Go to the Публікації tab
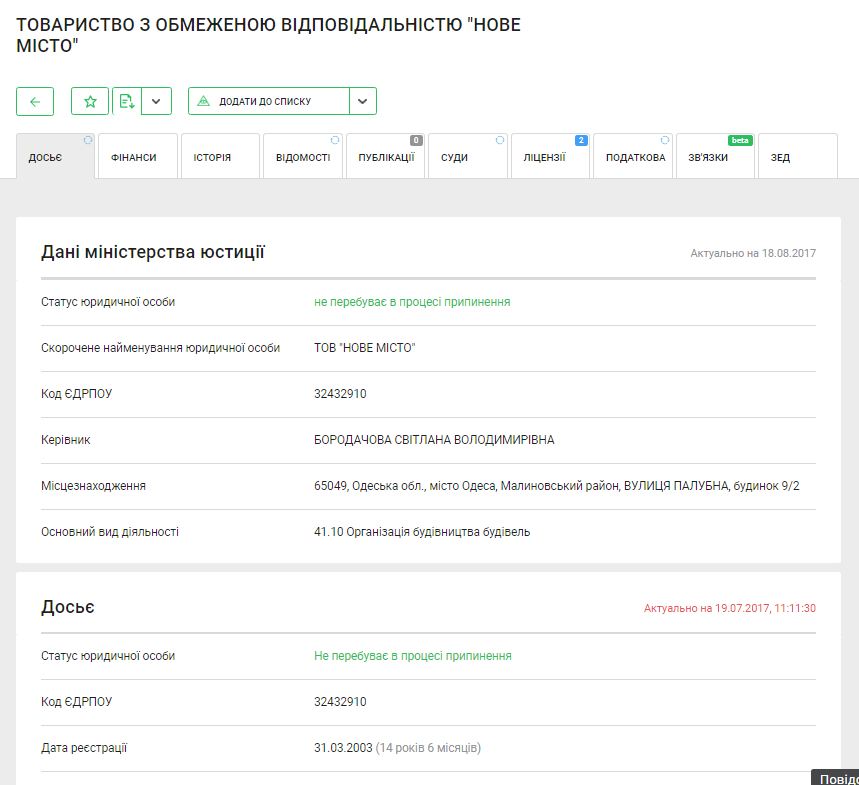 386,157
